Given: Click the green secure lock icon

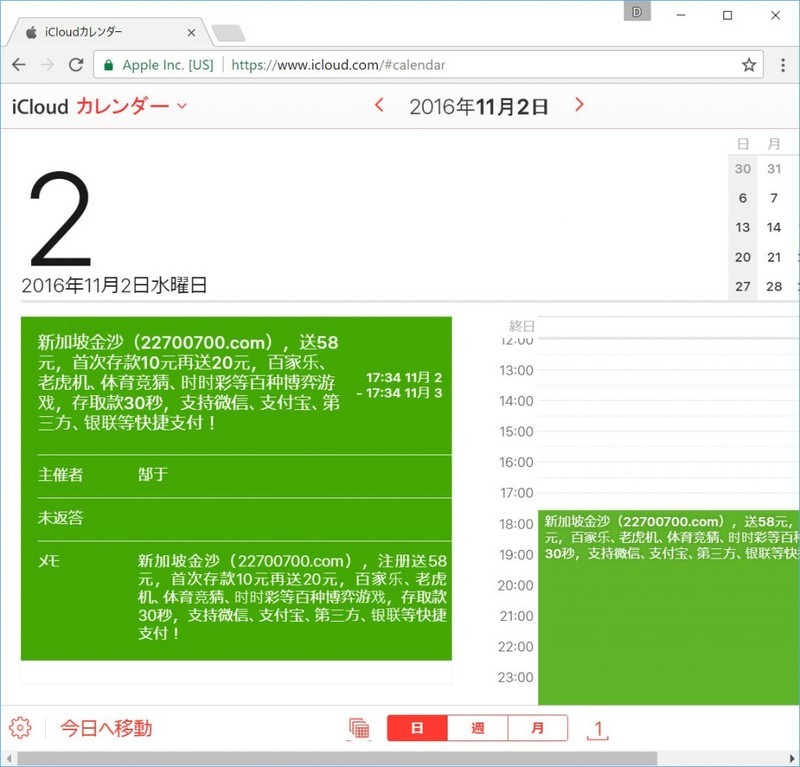Looking at the screenshot, I should pos(108,65).
